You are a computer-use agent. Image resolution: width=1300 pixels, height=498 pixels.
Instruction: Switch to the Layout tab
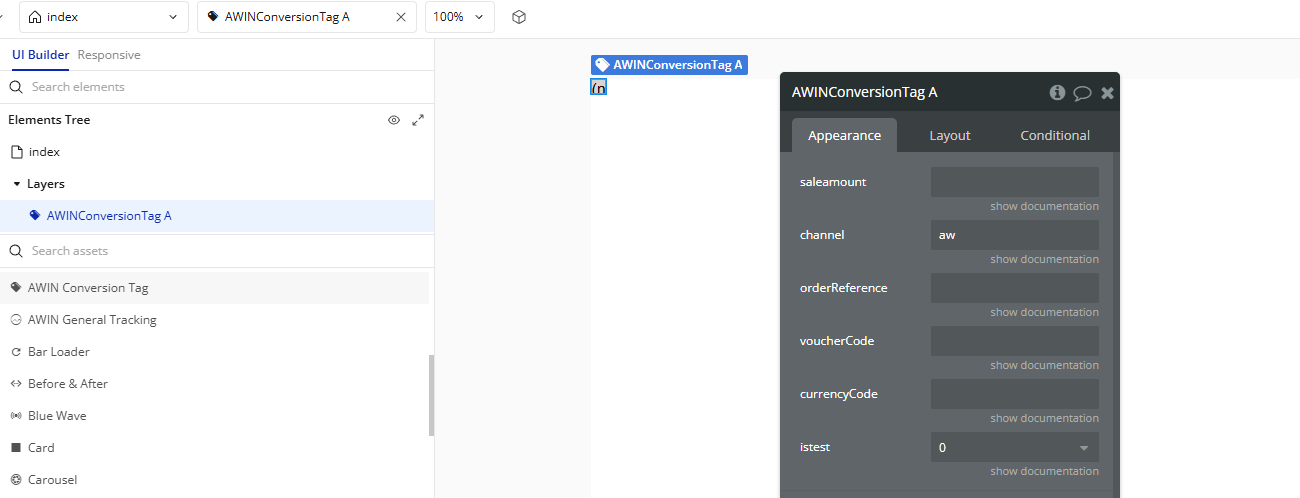(950, 135)
